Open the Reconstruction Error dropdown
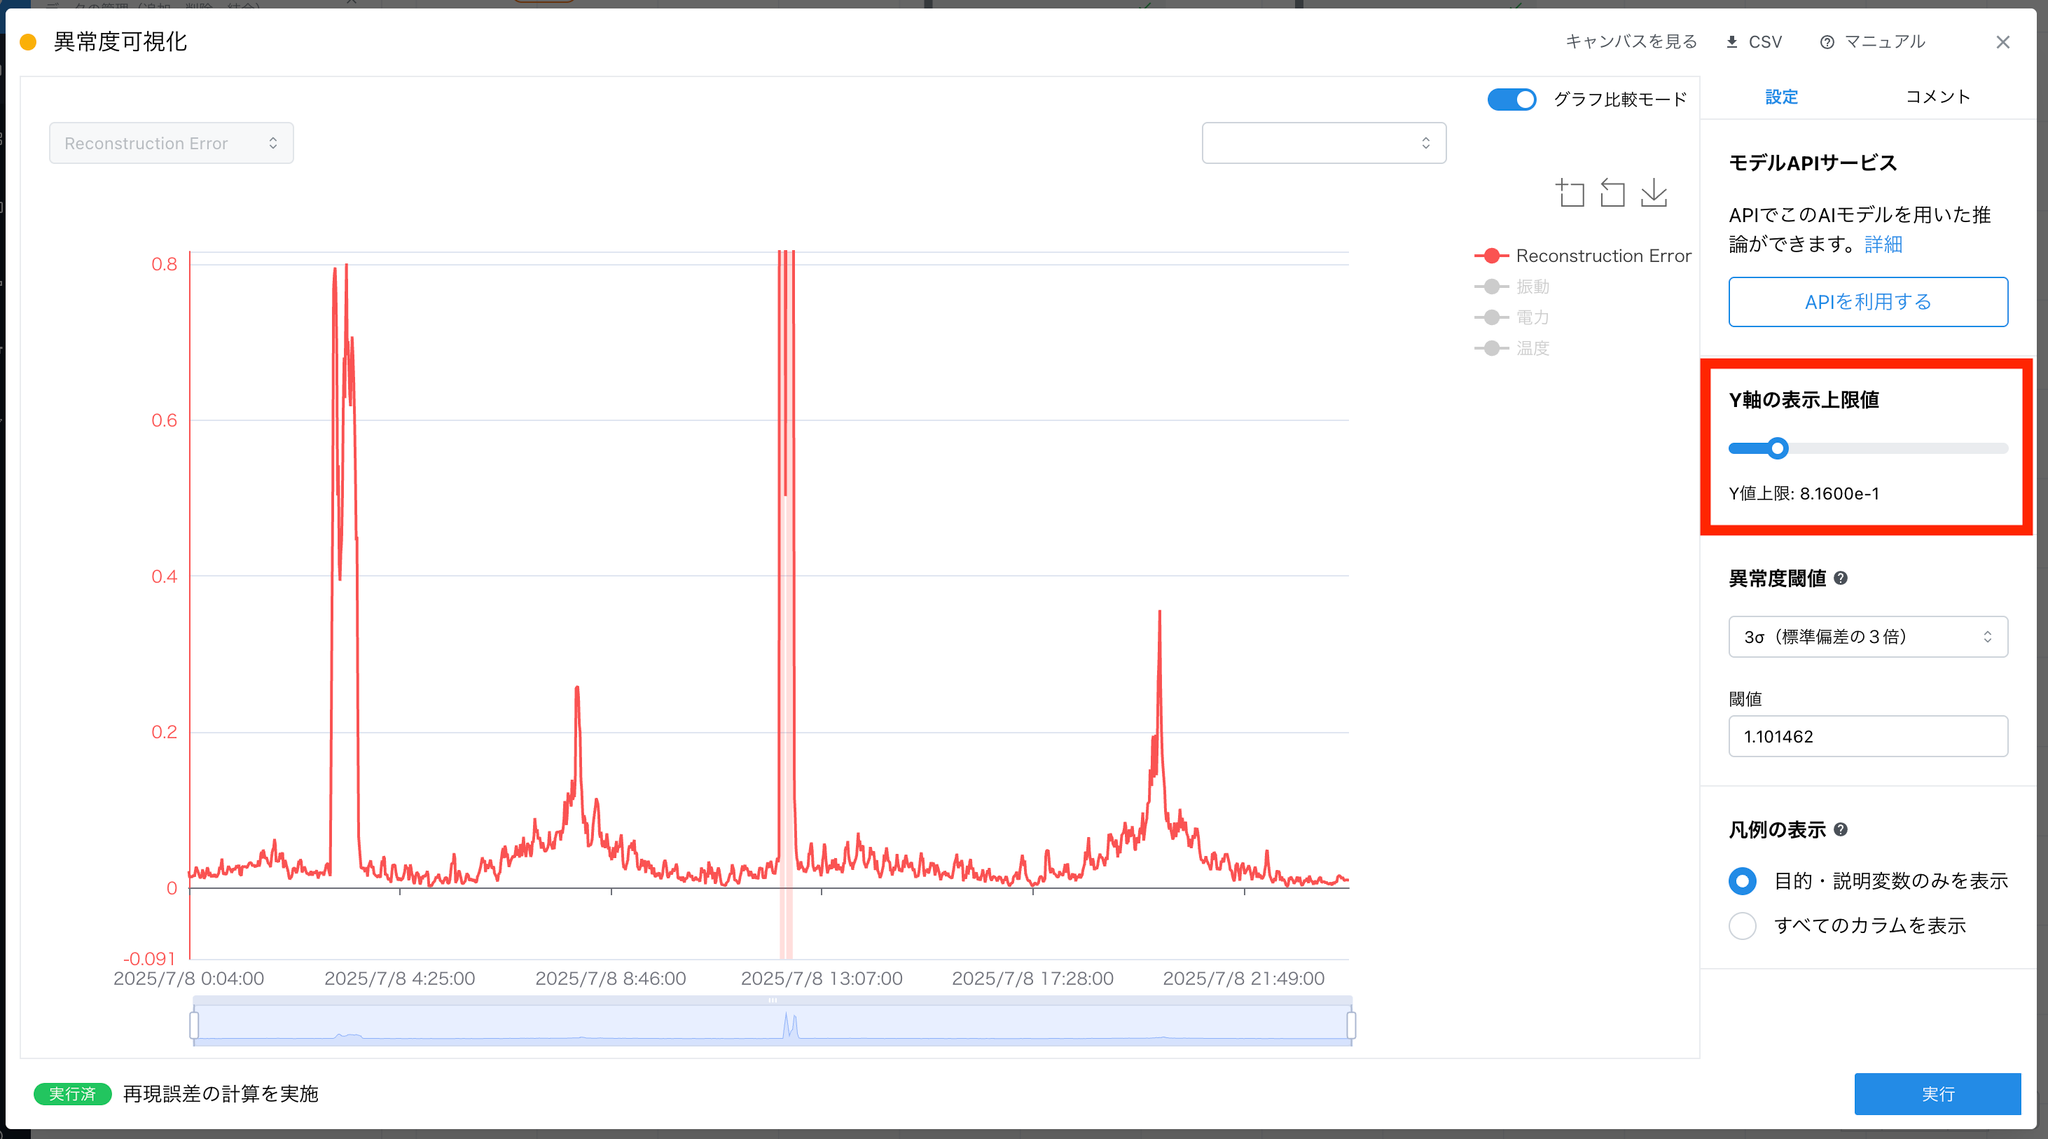The height and width of the screenshot is (1139, 2048). click(171, 143)
